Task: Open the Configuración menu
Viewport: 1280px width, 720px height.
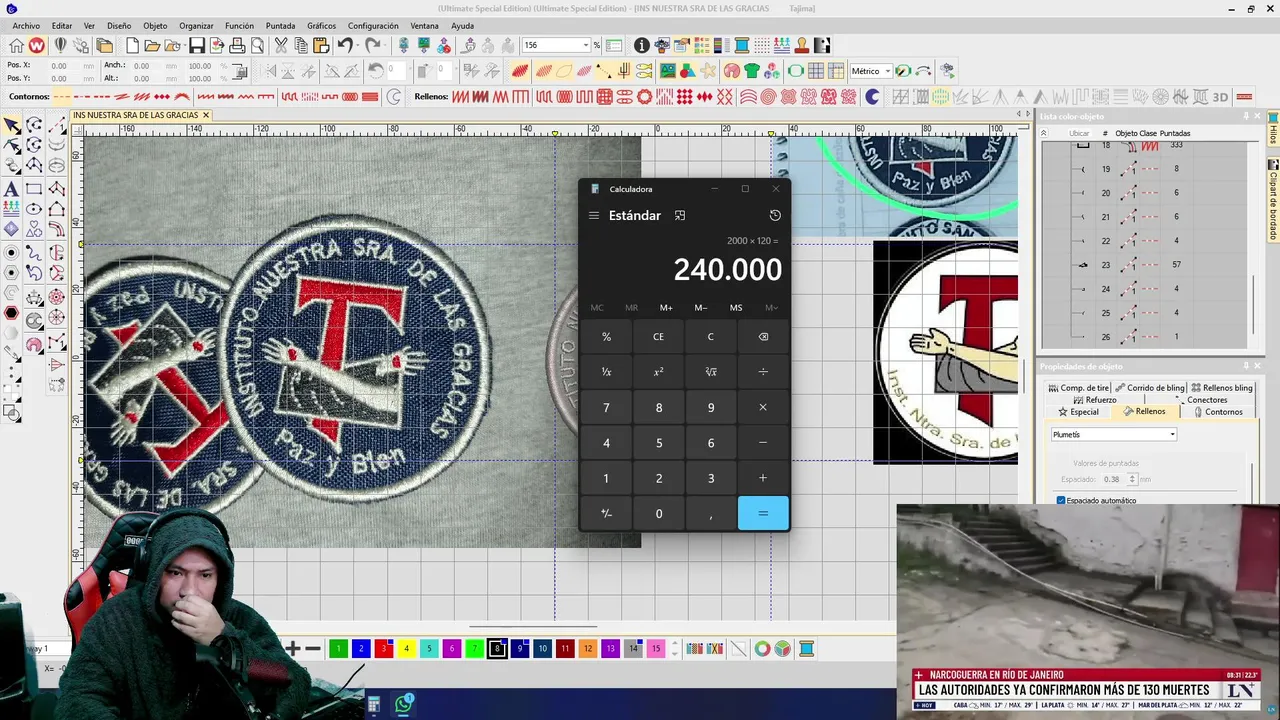Action: coord(373,26)
